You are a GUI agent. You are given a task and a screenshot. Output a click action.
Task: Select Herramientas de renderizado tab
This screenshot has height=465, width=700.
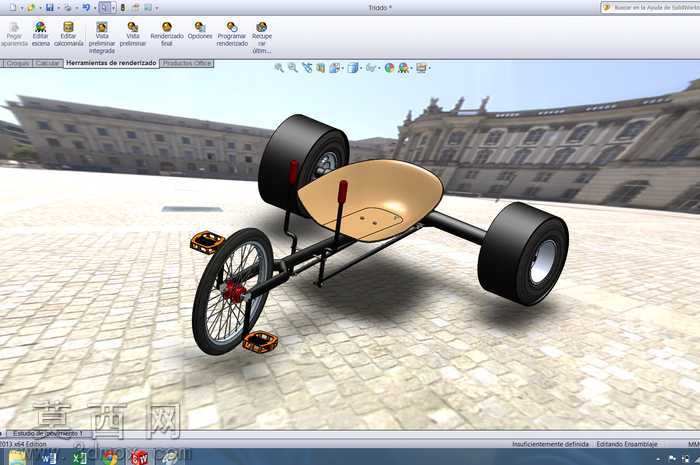pos(111,63)
